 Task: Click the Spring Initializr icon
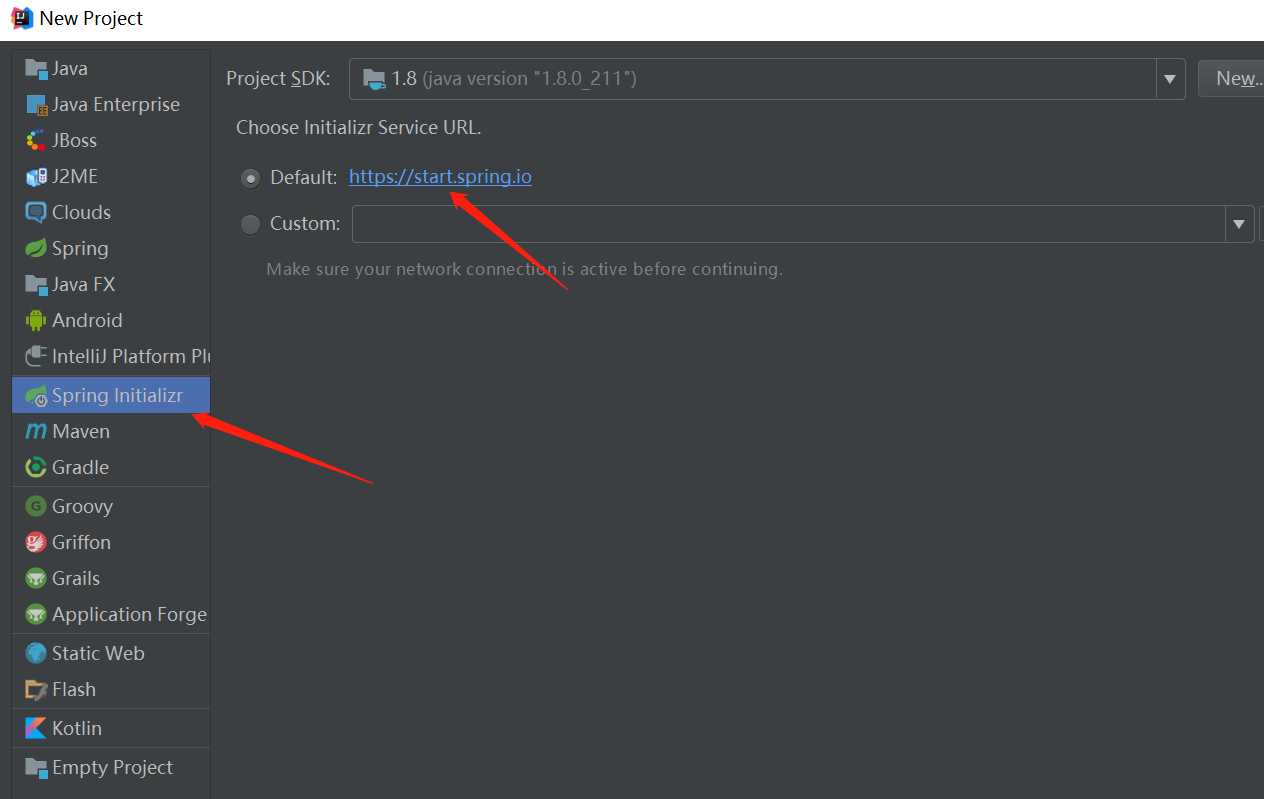tap(36, 396)
